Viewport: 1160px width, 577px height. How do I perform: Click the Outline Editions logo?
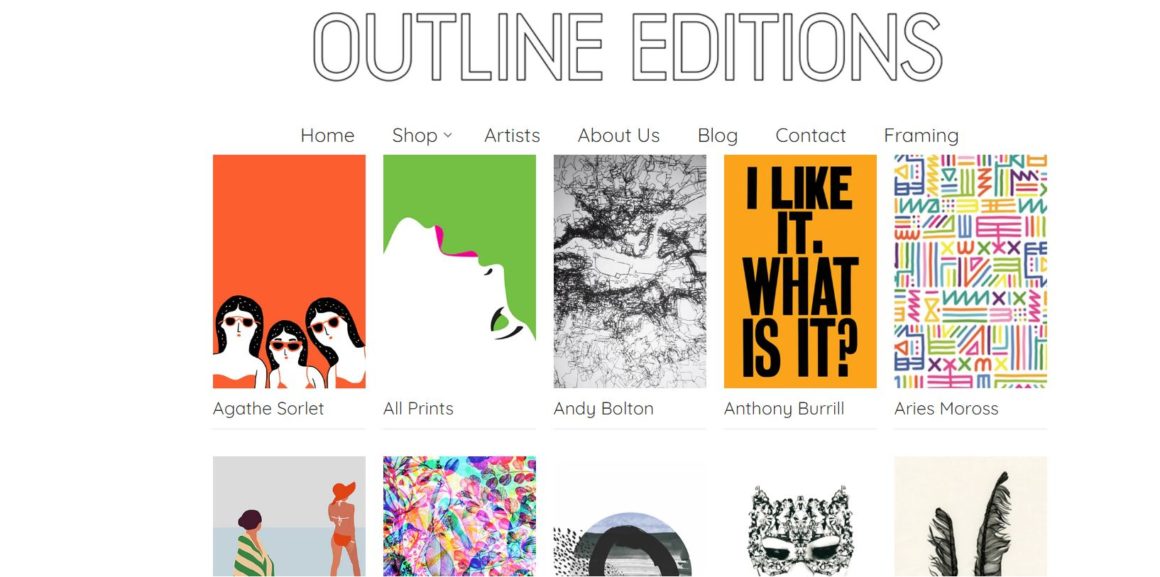tap(627, 46)
